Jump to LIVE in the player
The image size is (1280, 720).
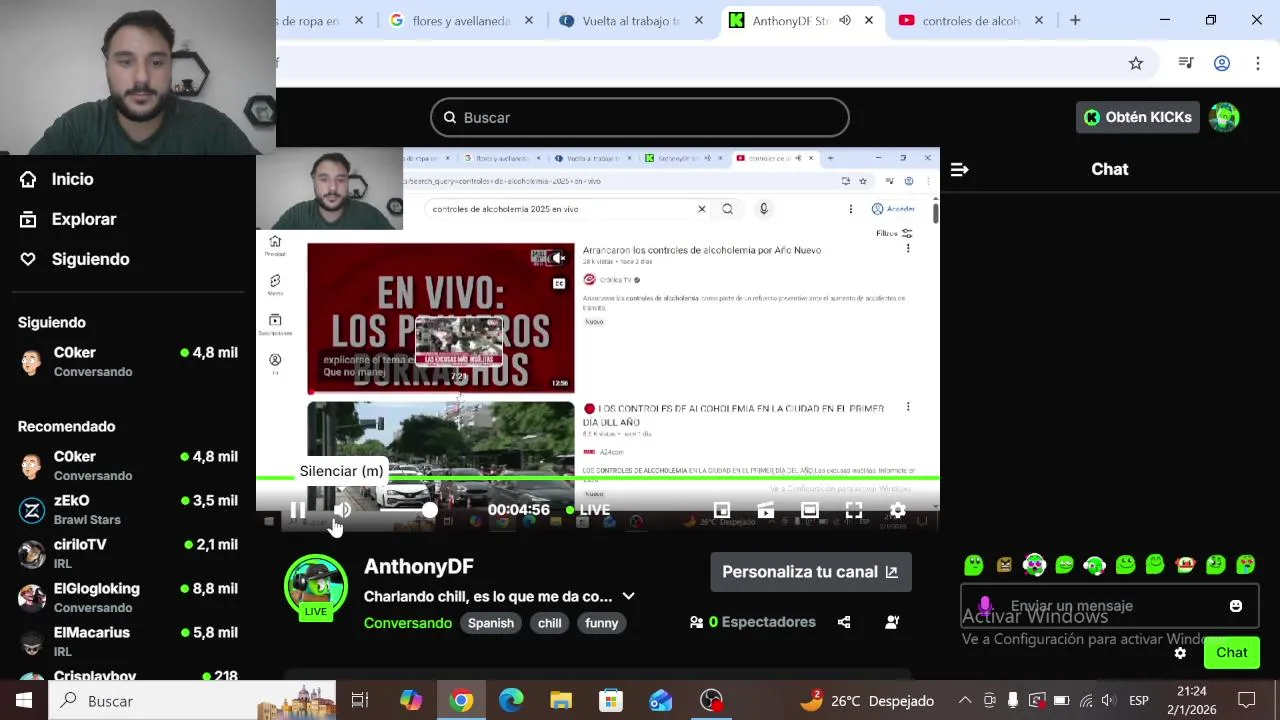pos(588,510)
